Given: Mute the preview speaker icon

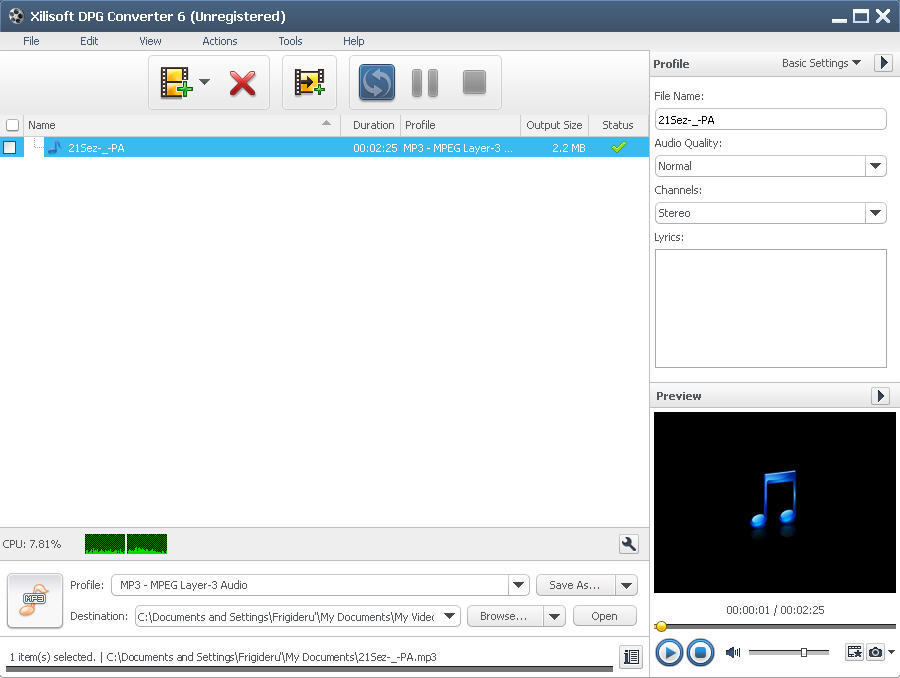Looking at the screenshot, I should click(732, 652).
